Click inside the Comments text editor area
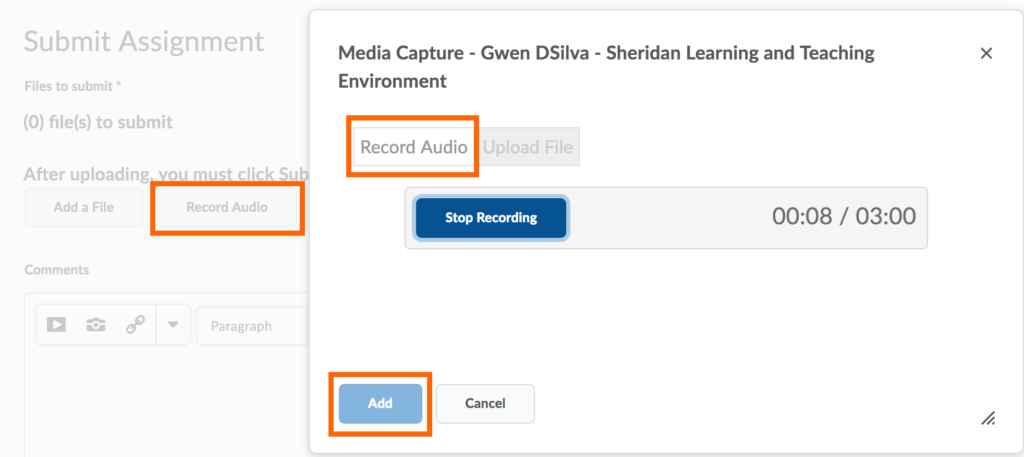Screen dimensions: 1024x457 click(160, 400)
